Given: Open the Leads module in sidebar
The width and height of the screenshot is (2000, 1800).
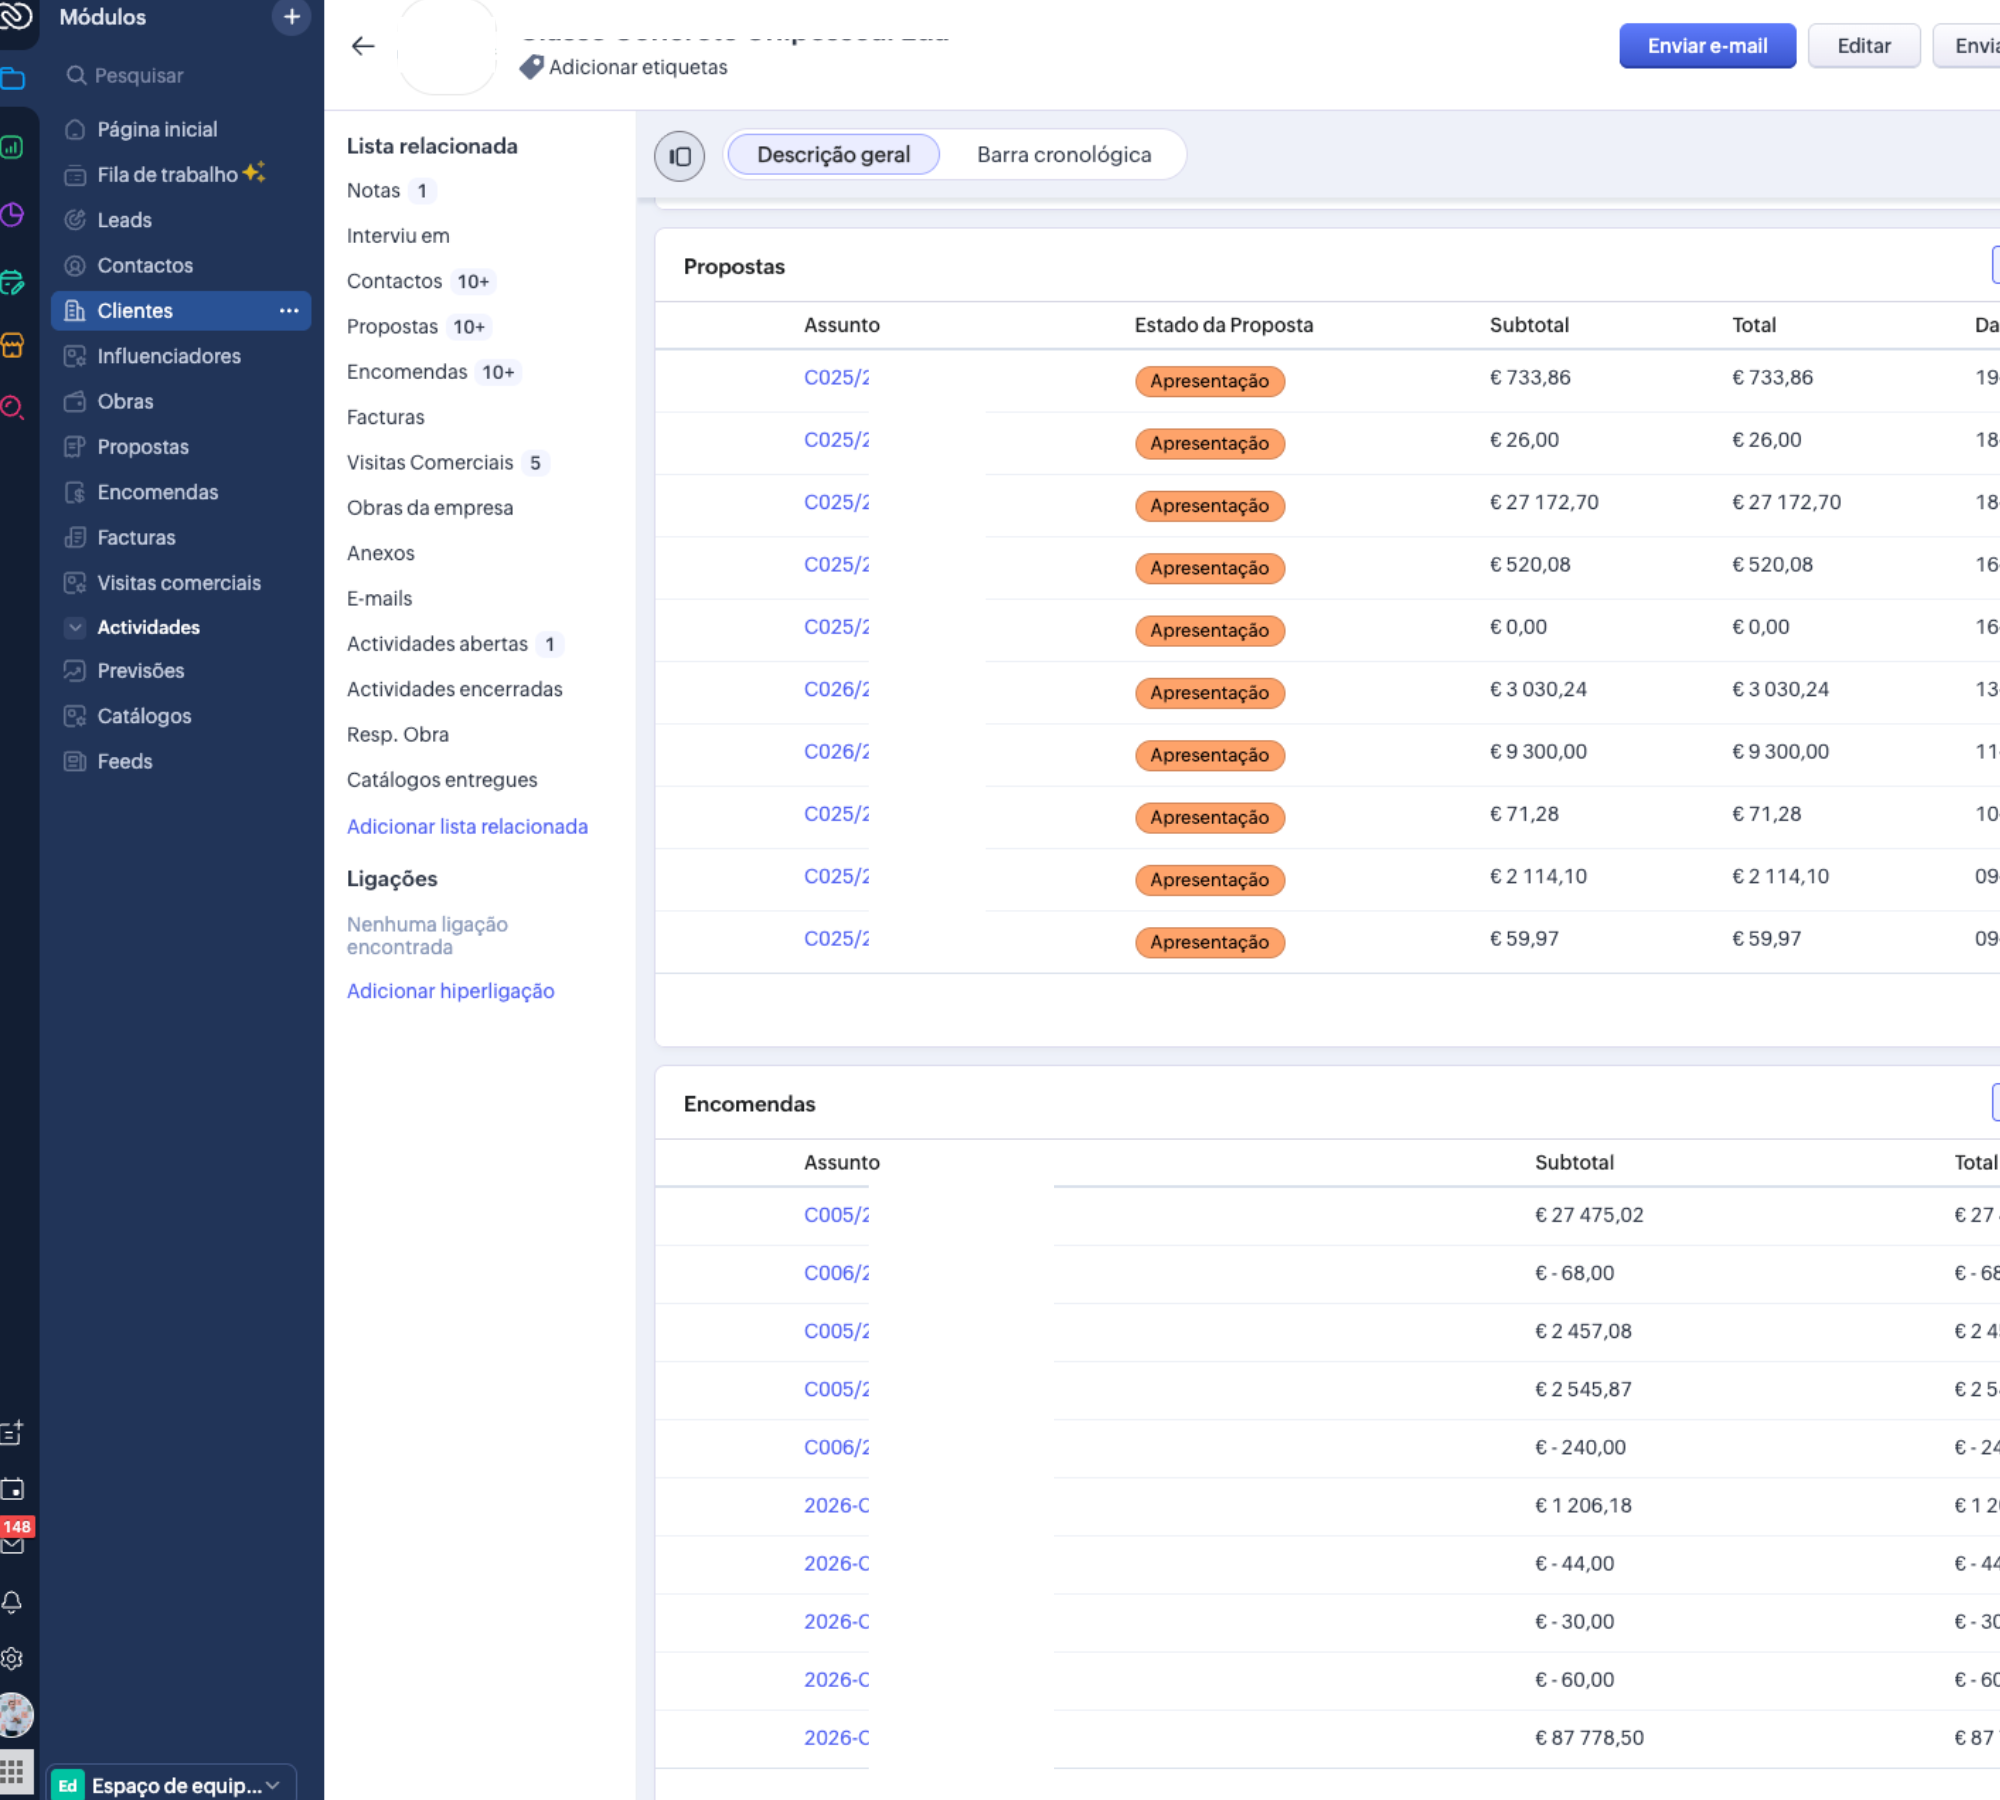Looking at the screenshot, I should 124,220.
